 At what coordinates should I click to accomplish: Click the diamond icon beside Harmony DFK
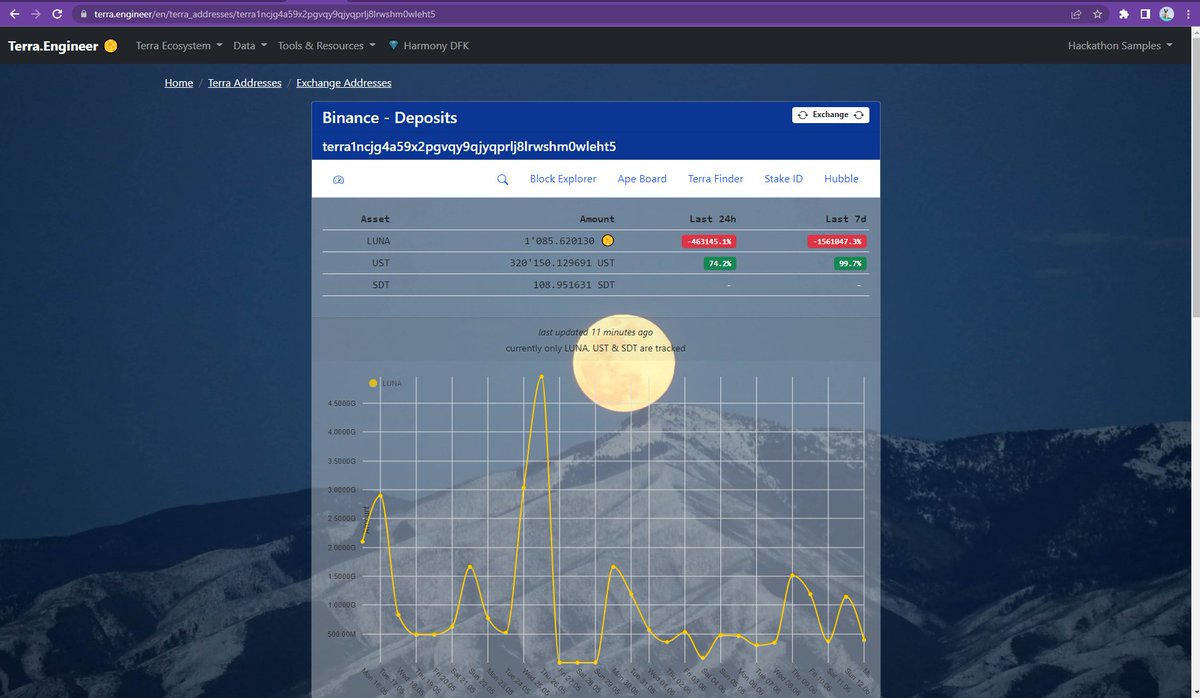[x=393, y=46]
